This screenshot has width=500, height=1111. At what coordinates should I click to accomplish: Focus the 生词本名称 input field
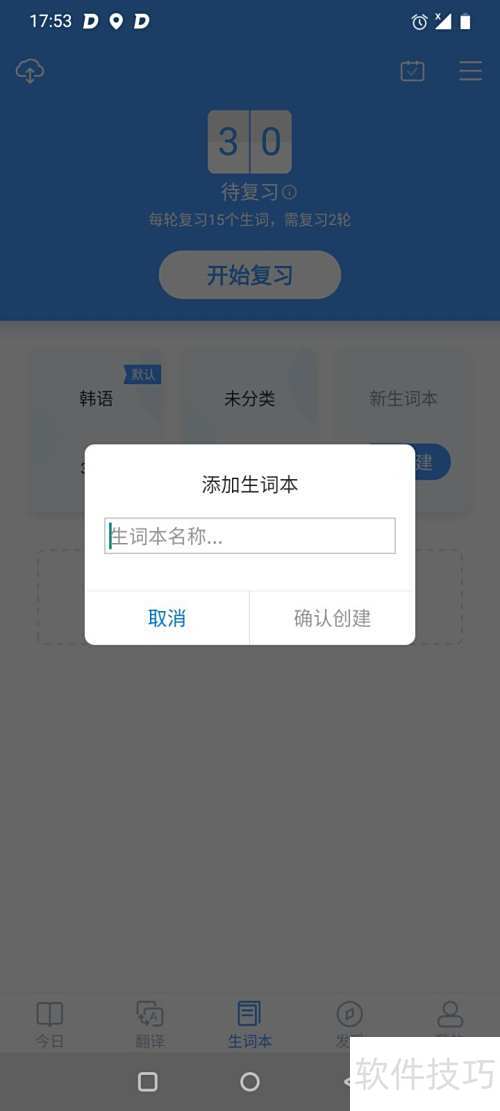coord(250,536)
